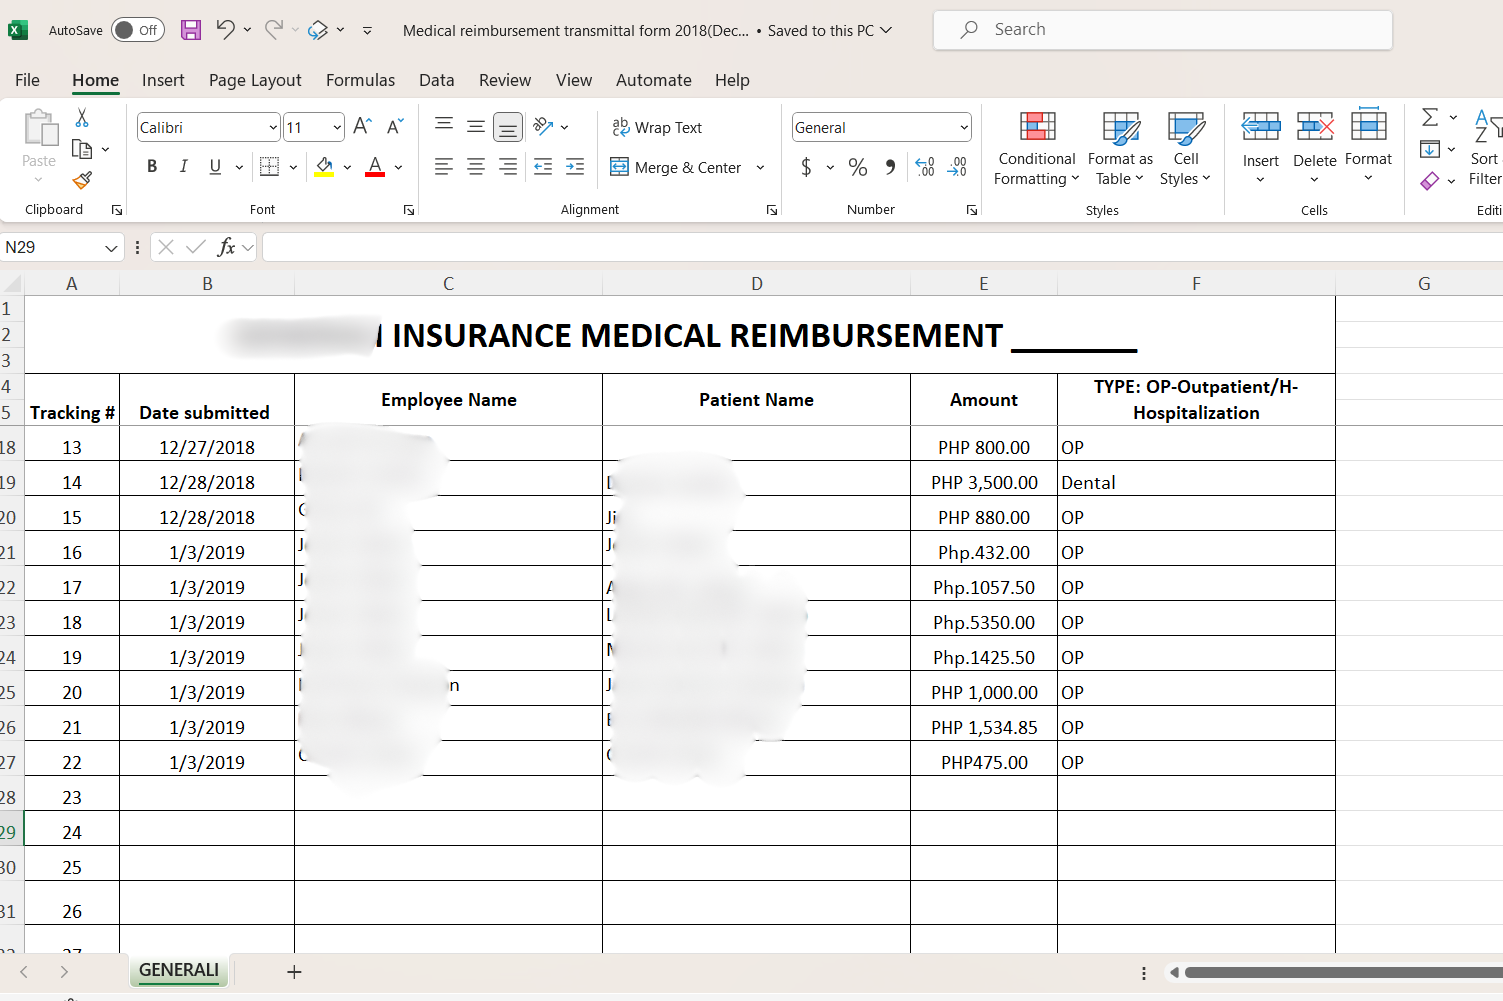The width and height of the screenshot is (1503, 1001).
Task: Open Format as Table dropdown
Action: [x=1120, y=148]
